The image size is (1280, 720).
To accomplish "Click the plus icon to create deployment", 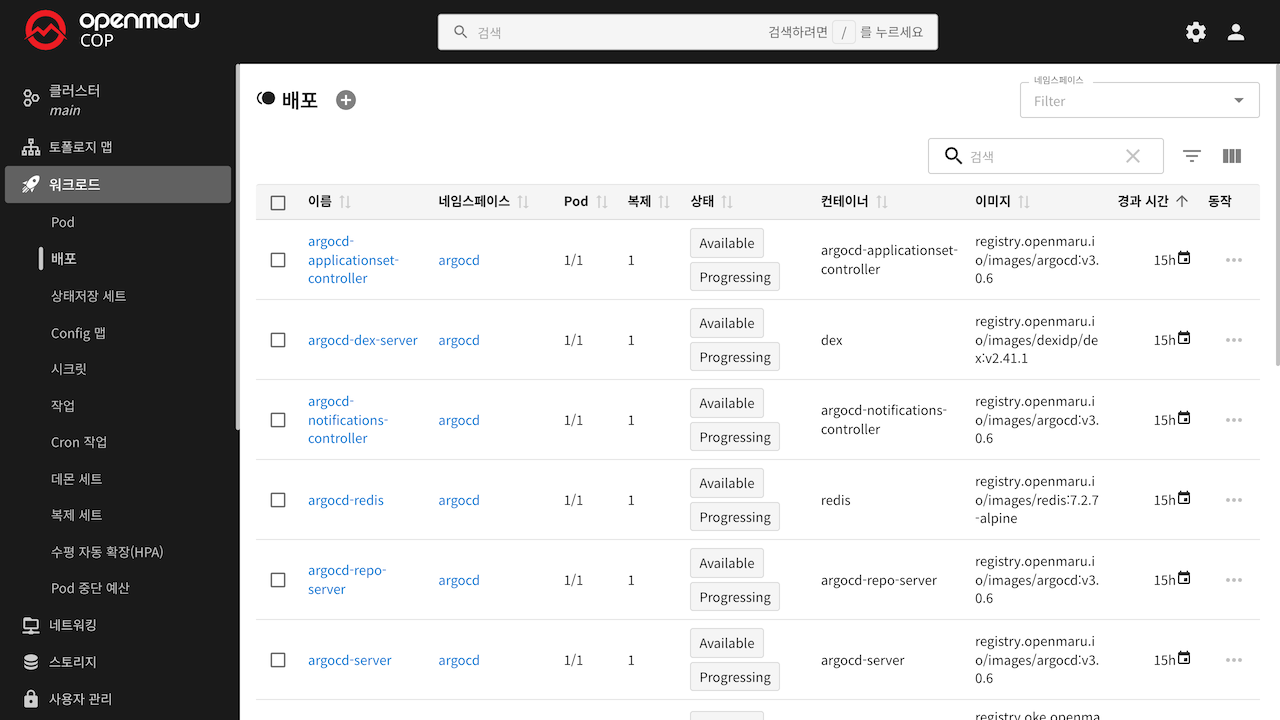I will [x=346, y=100].
